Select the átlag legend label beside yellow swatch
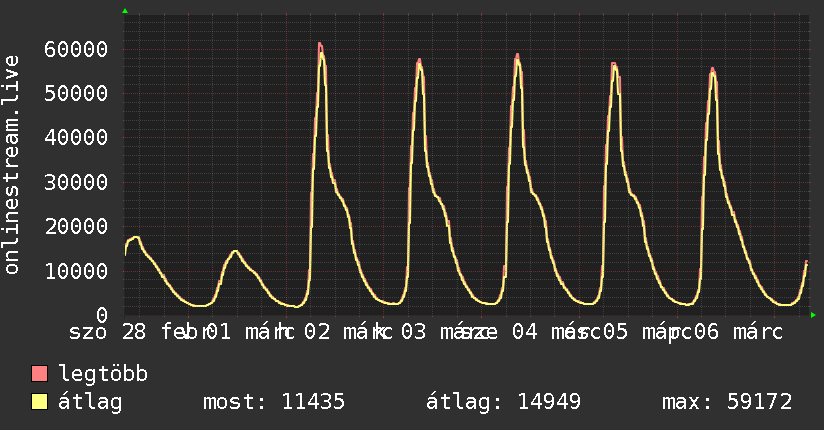 pos(90,403)
